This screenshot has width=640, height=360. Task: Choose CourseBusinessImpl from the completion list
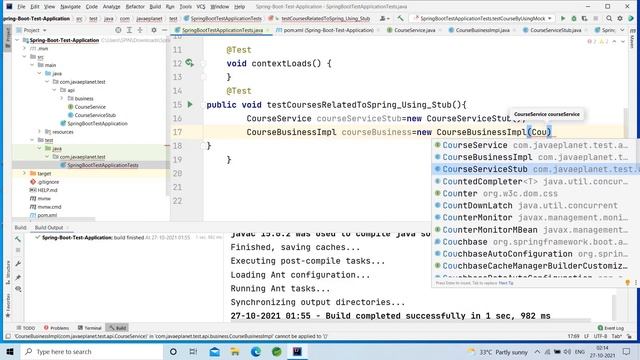pyautogui.click(x=535, y=157)
